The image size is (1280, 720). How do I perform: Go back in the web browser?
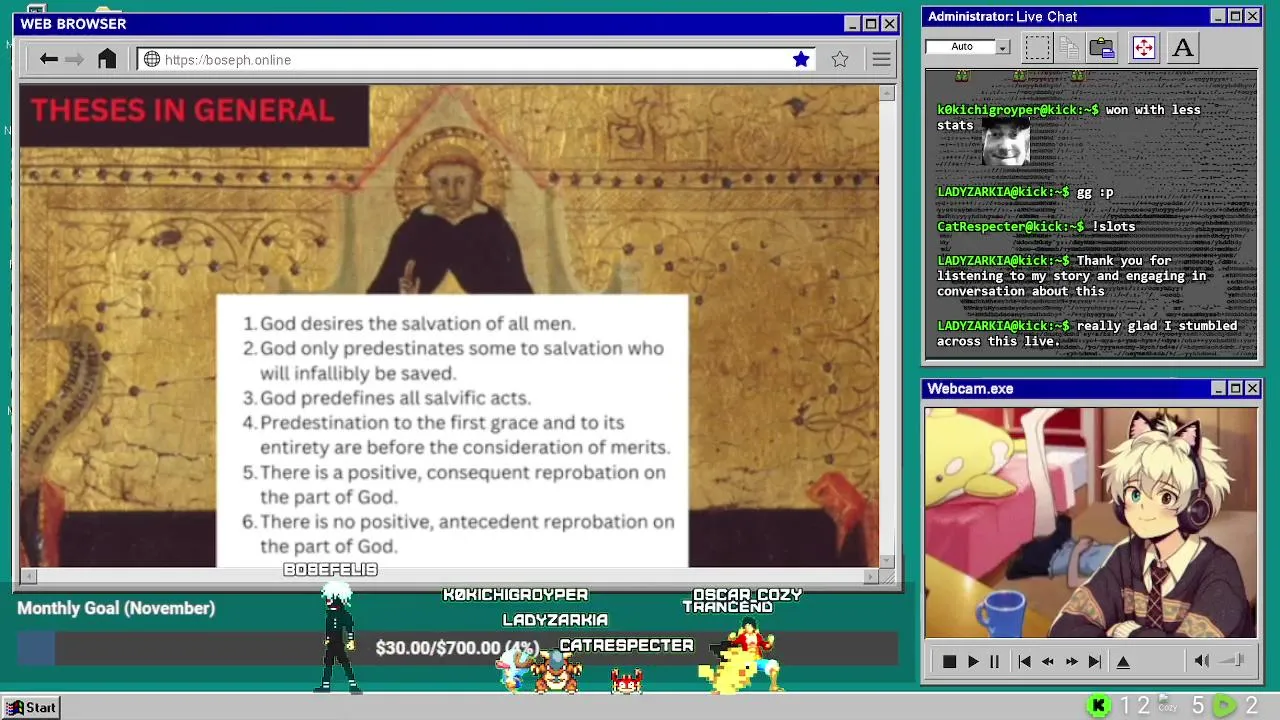(x=48, y=60)
